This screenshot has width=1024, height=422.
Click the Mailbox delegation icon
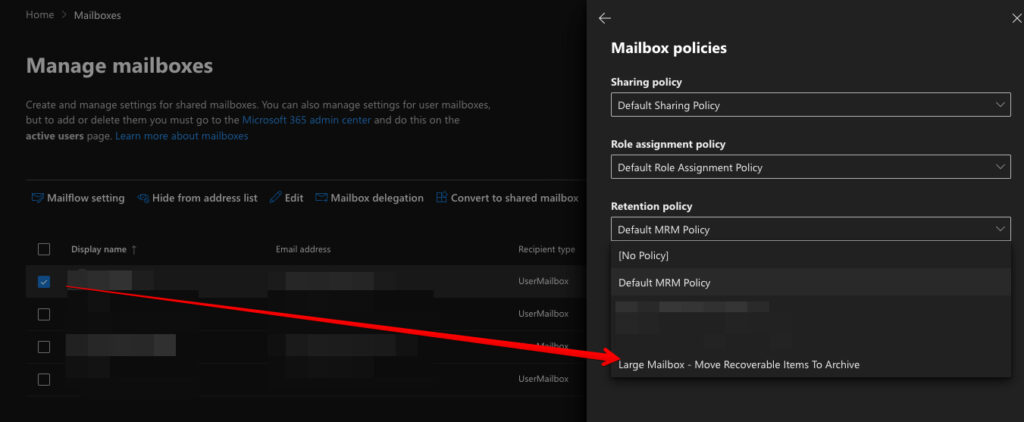point(321,198)
